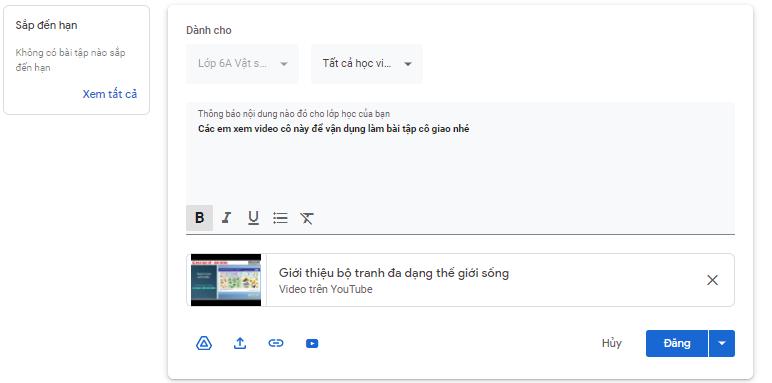Viewport: 772px width, 383px height.
Task: Add a YouTube video attachment
Action: (x=312, y=344)
